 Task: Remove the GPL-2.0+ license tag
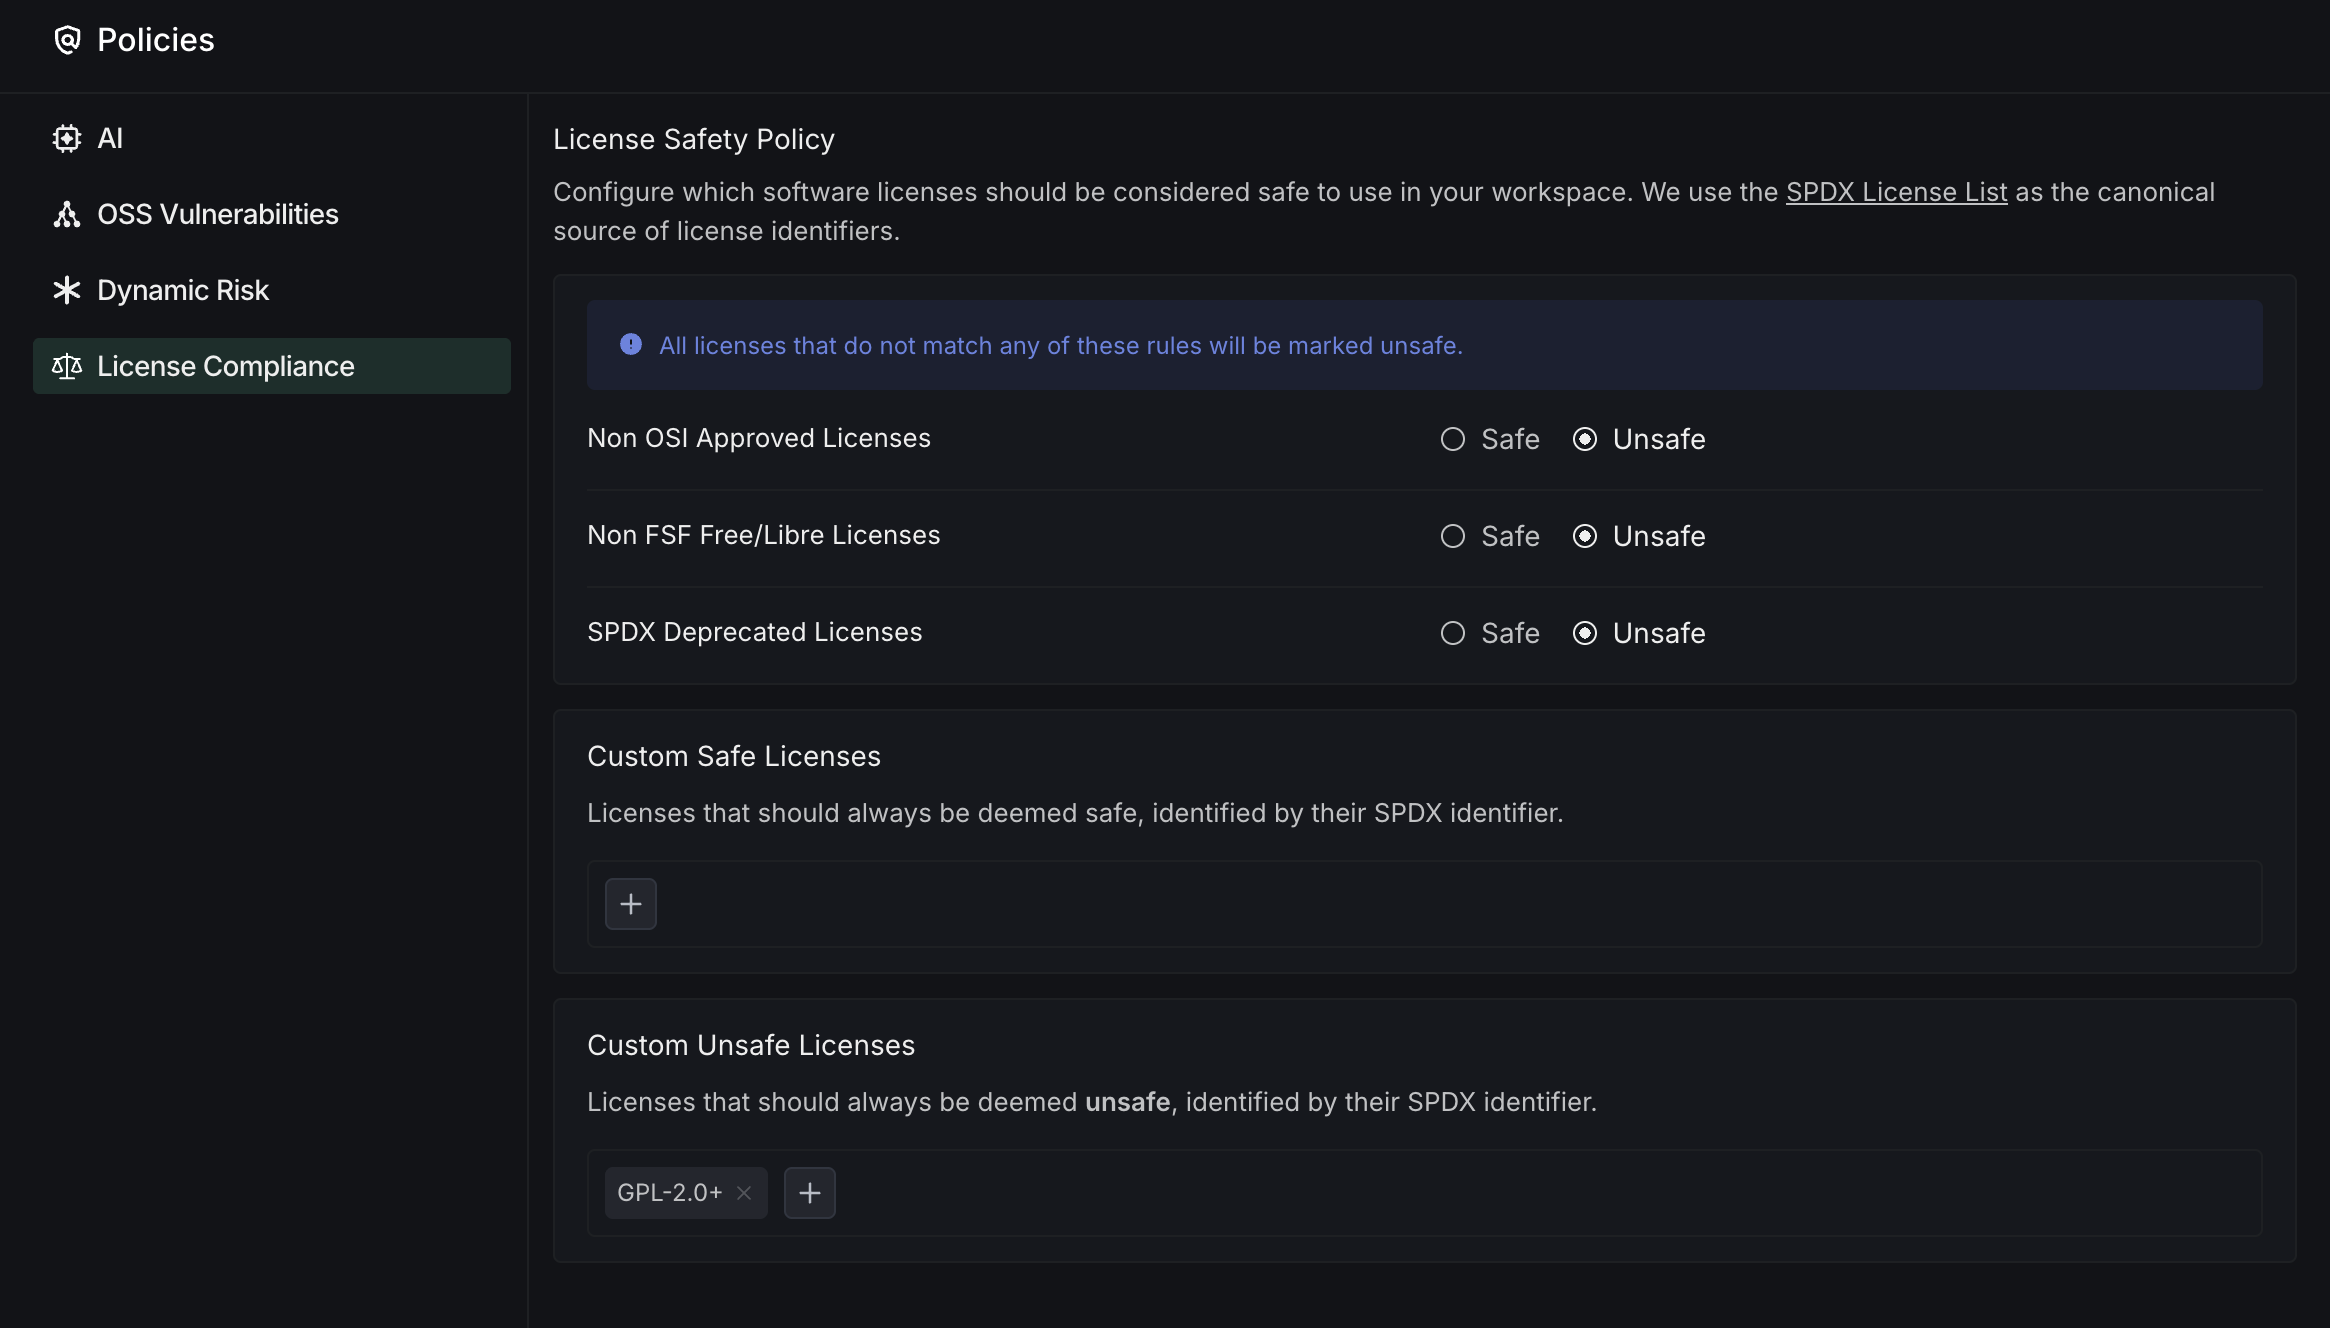[x=744, y=1193]
